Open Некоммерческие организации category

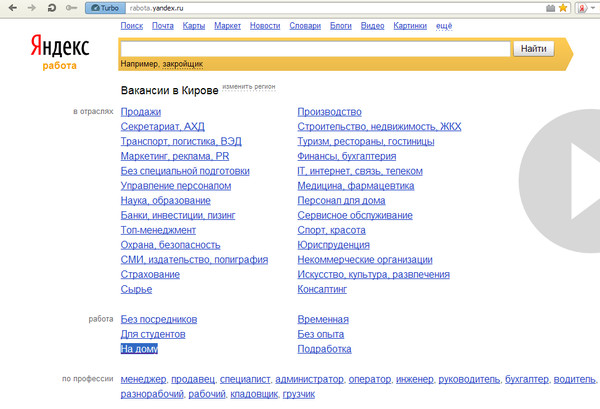[x=365, y=260]
